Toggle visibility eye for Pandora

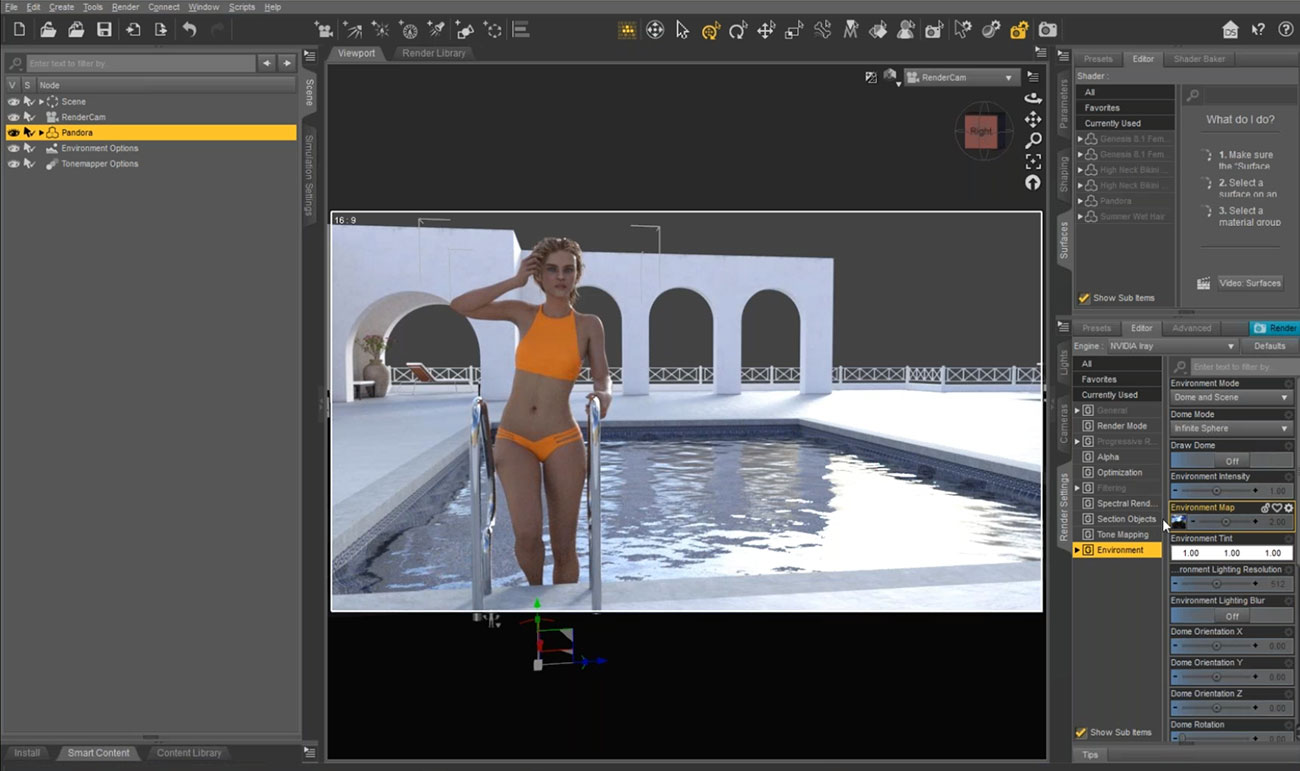tap(13, 132)
